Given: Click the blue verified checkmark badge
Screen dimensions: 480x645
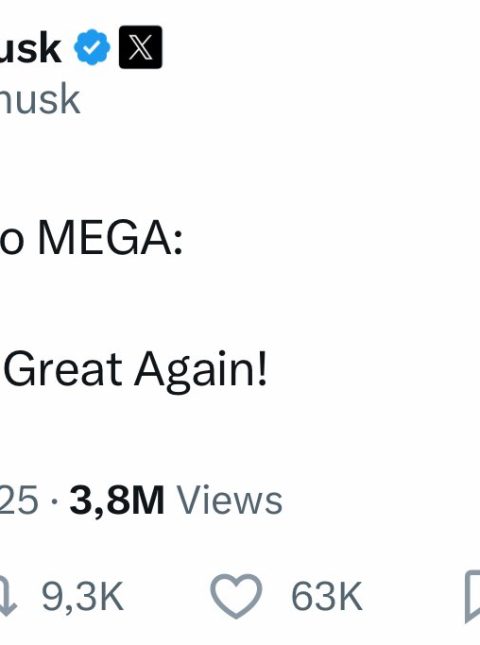Looking at the screenshot, I should click(x=92, y=47).
